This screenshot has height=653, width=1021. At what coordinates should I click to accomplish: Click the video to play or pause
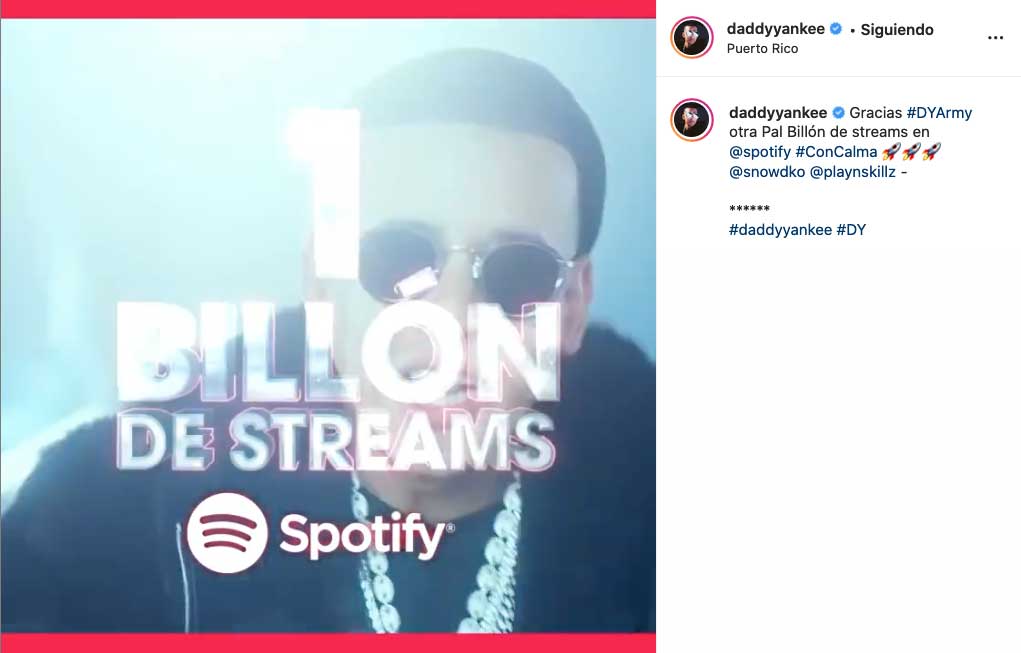328,326
